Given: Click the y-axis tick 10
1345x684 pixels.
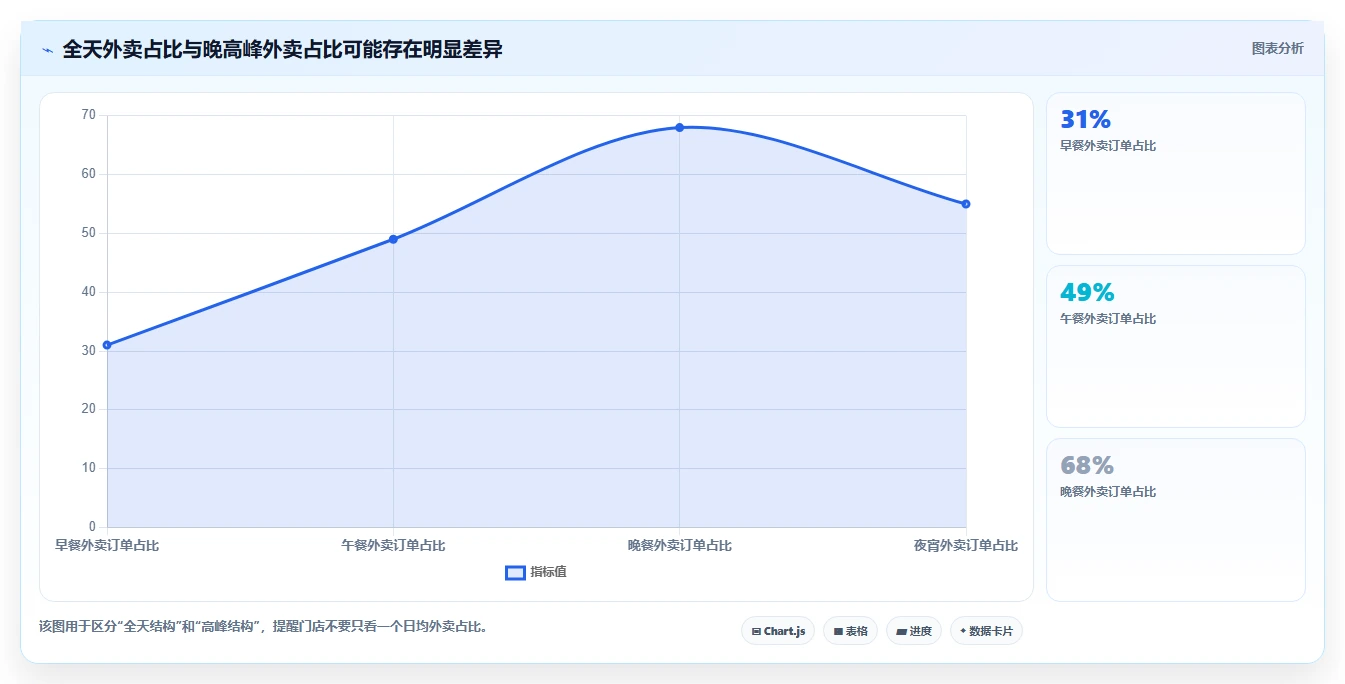Looking at the screenshot, I should click(88, 468).
